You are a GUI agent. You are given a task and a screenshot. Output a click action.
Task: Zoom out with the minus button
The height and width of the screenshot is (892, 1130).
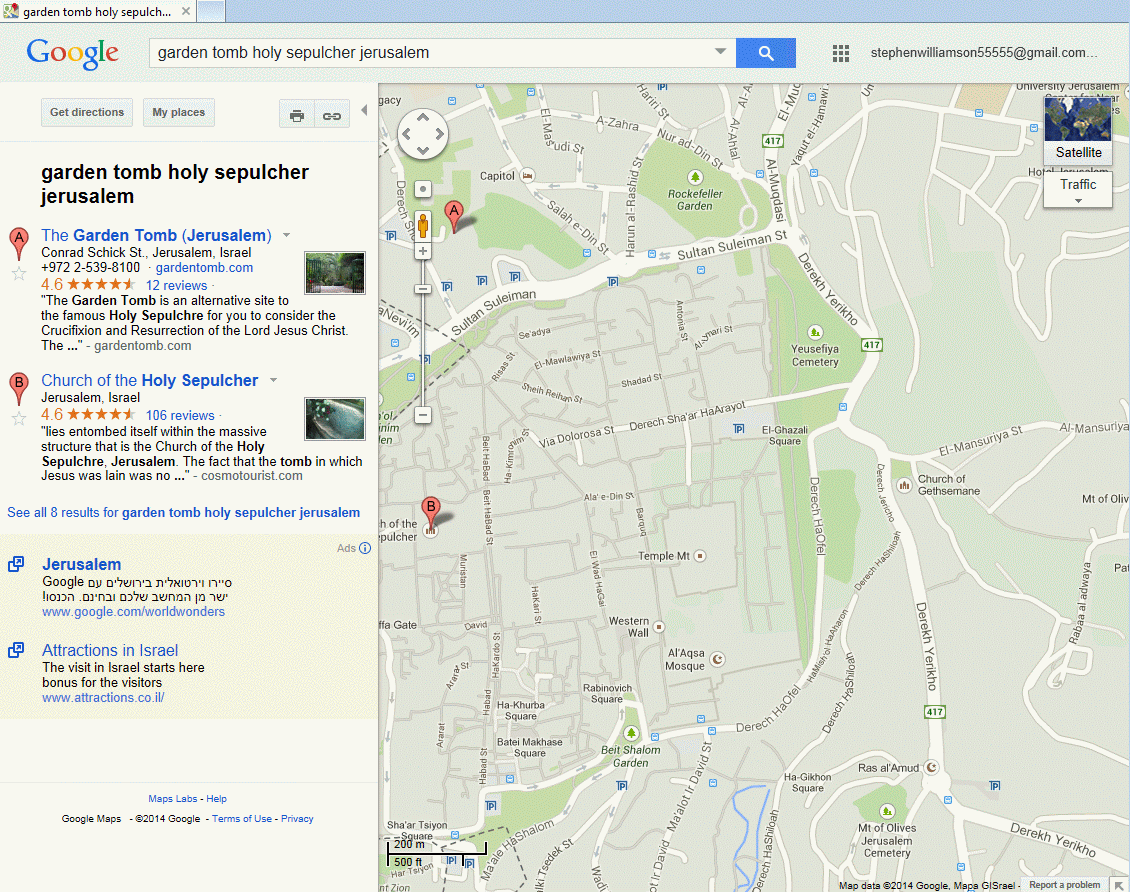point(423,415)
